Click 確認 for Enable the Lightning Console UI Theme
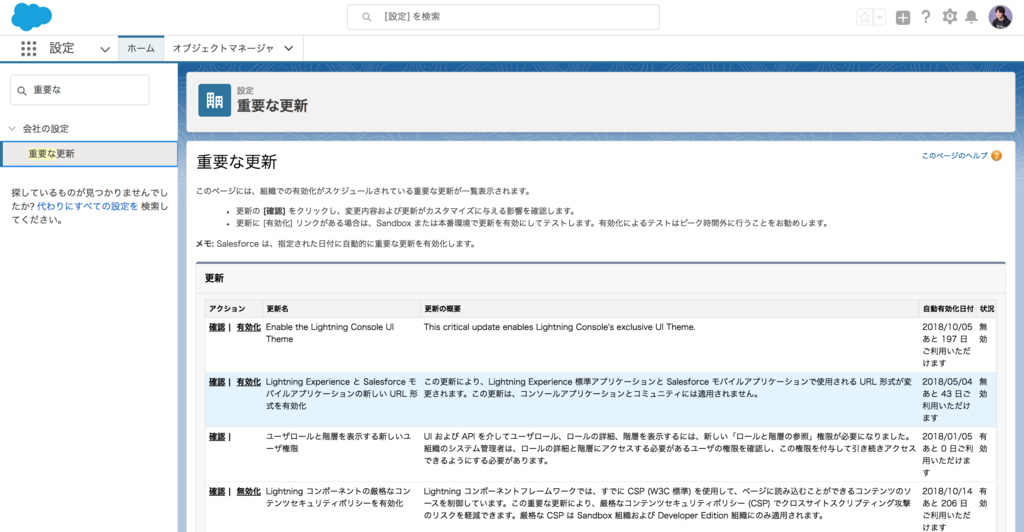Screen dimensions: 1024x532 click(x=217, y=327)
